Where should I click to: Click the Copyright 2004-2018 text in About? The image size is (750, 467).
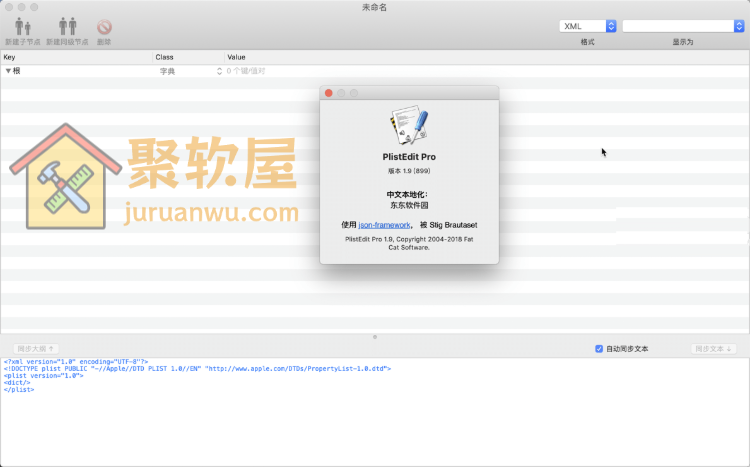point(409,243)
